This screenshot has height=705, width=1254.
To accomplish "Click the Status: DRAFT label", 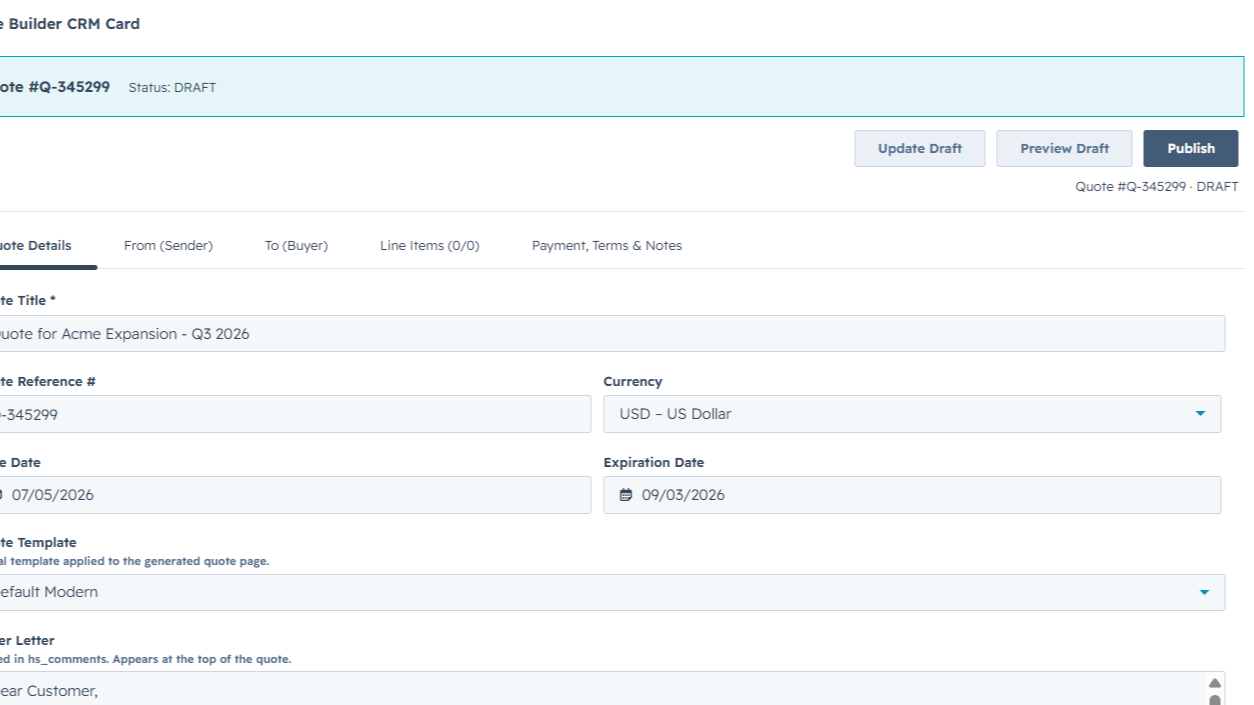I will coord(172,87).
